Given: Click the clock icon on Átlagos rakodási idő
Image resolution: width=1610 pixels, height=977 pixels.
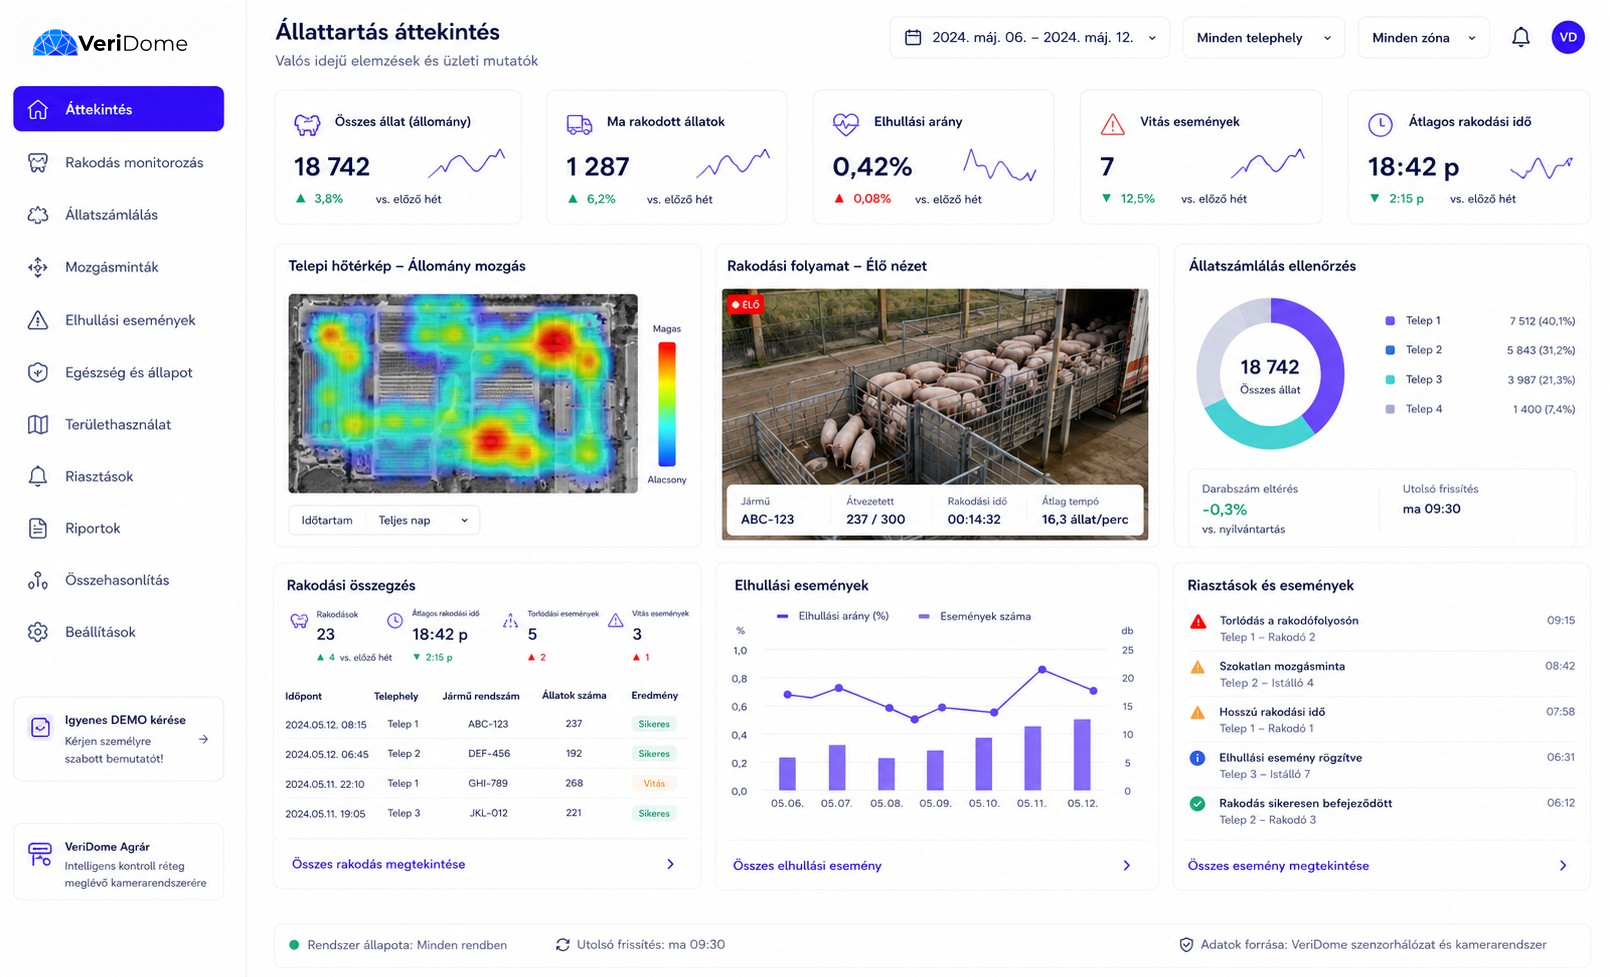Looking at the screenshot, I should [x=1380, y=125].
